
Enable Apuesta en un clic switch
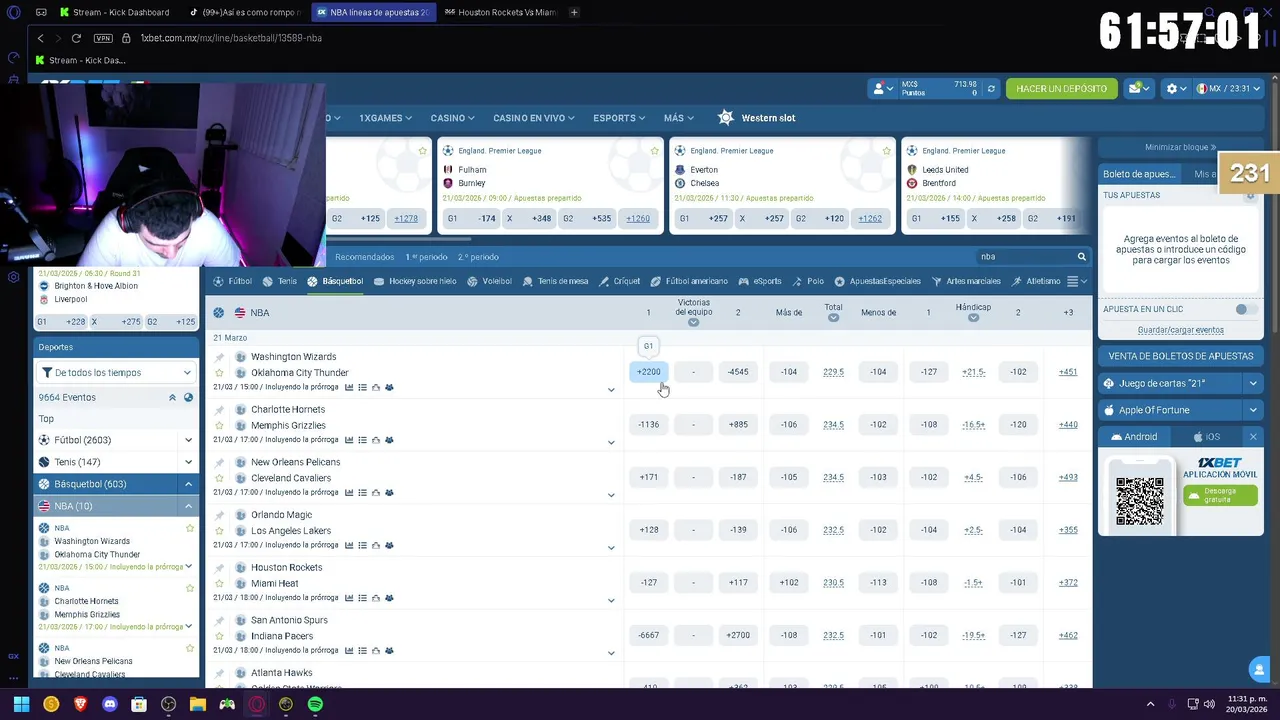1244,310
